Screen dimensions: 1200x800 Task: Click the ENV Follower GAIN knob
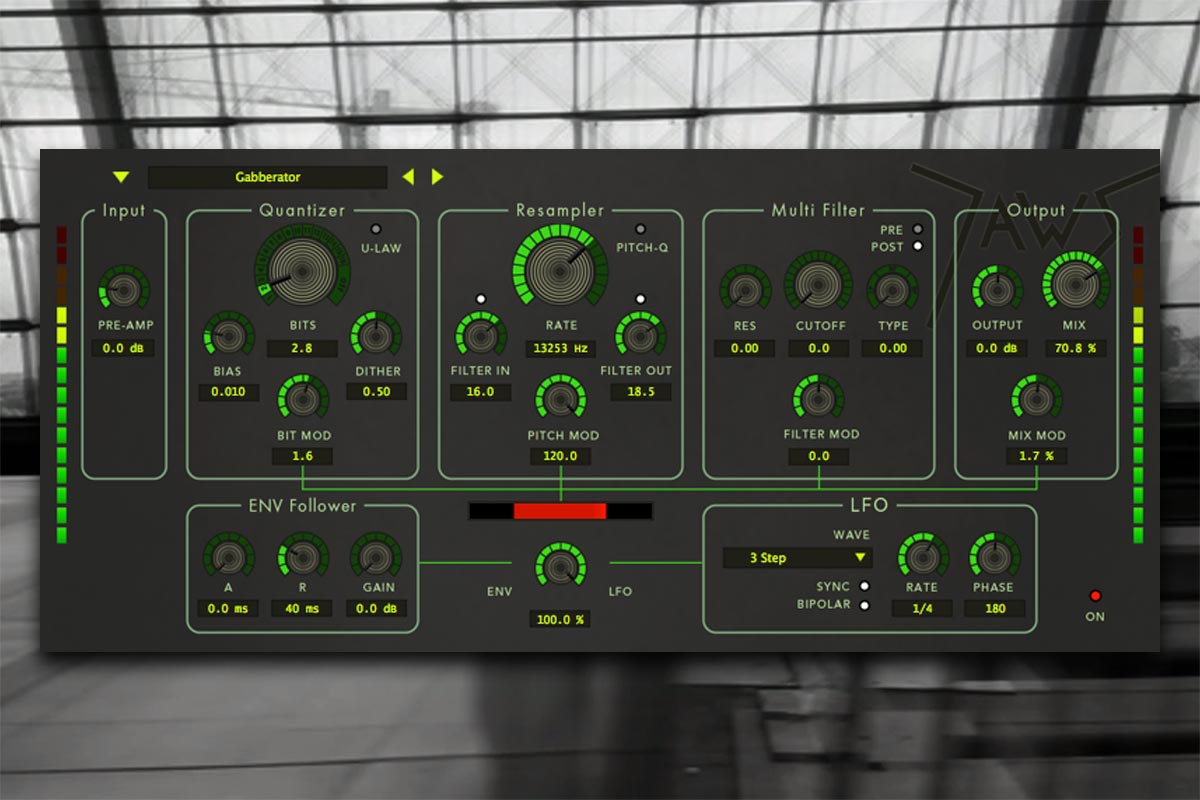click(376, 556)
